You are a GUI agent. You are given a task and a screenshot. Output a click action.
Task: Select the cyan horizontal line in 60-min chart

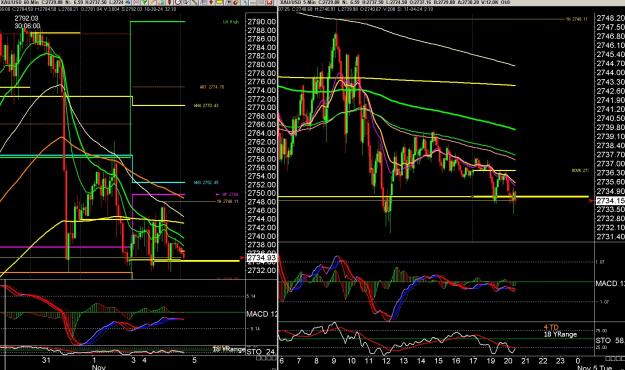click(x=66, y=156)
